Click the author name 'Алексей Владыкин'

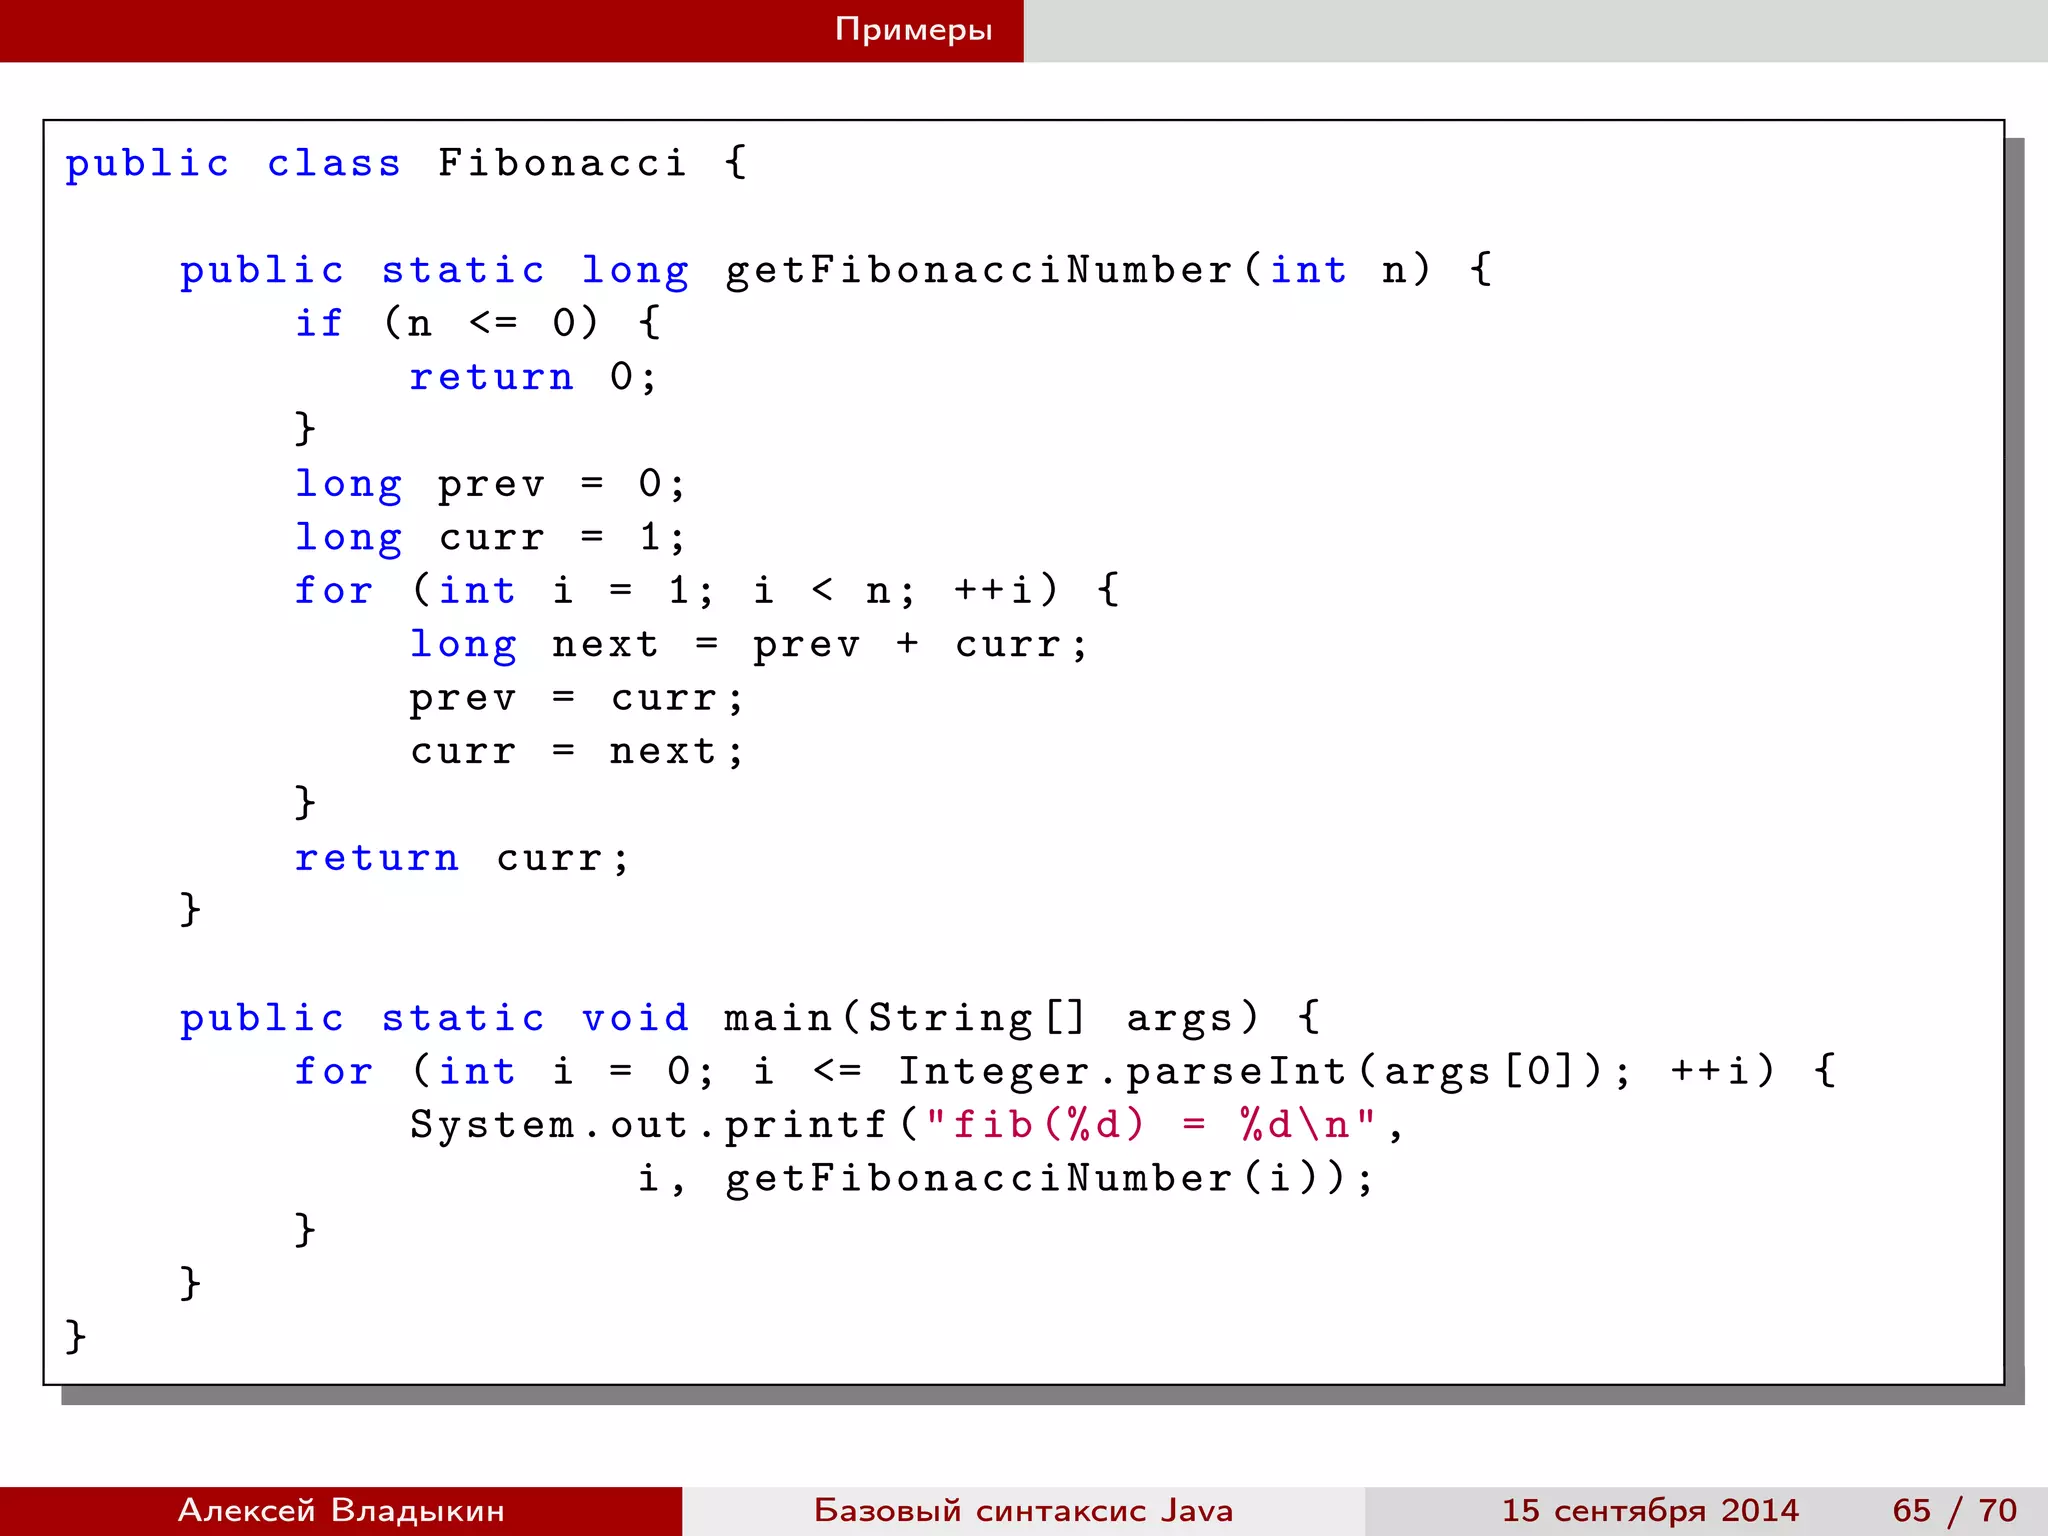pyautogui.click(x=341, y=1510)
